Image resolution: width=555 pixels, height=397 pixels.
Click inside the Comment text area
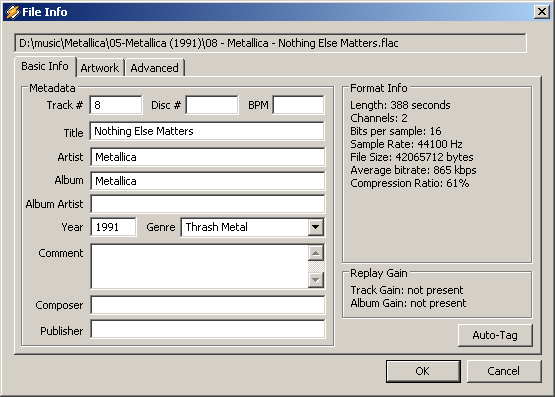point(200,266)
